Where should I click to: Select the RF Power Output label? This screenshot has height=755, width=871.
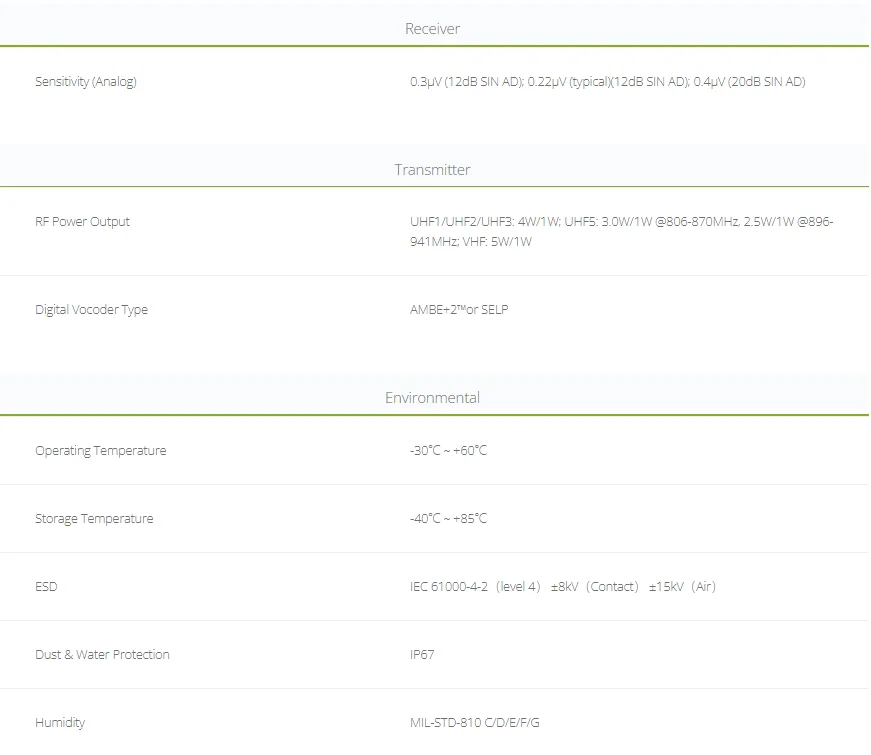pos(82,222)
